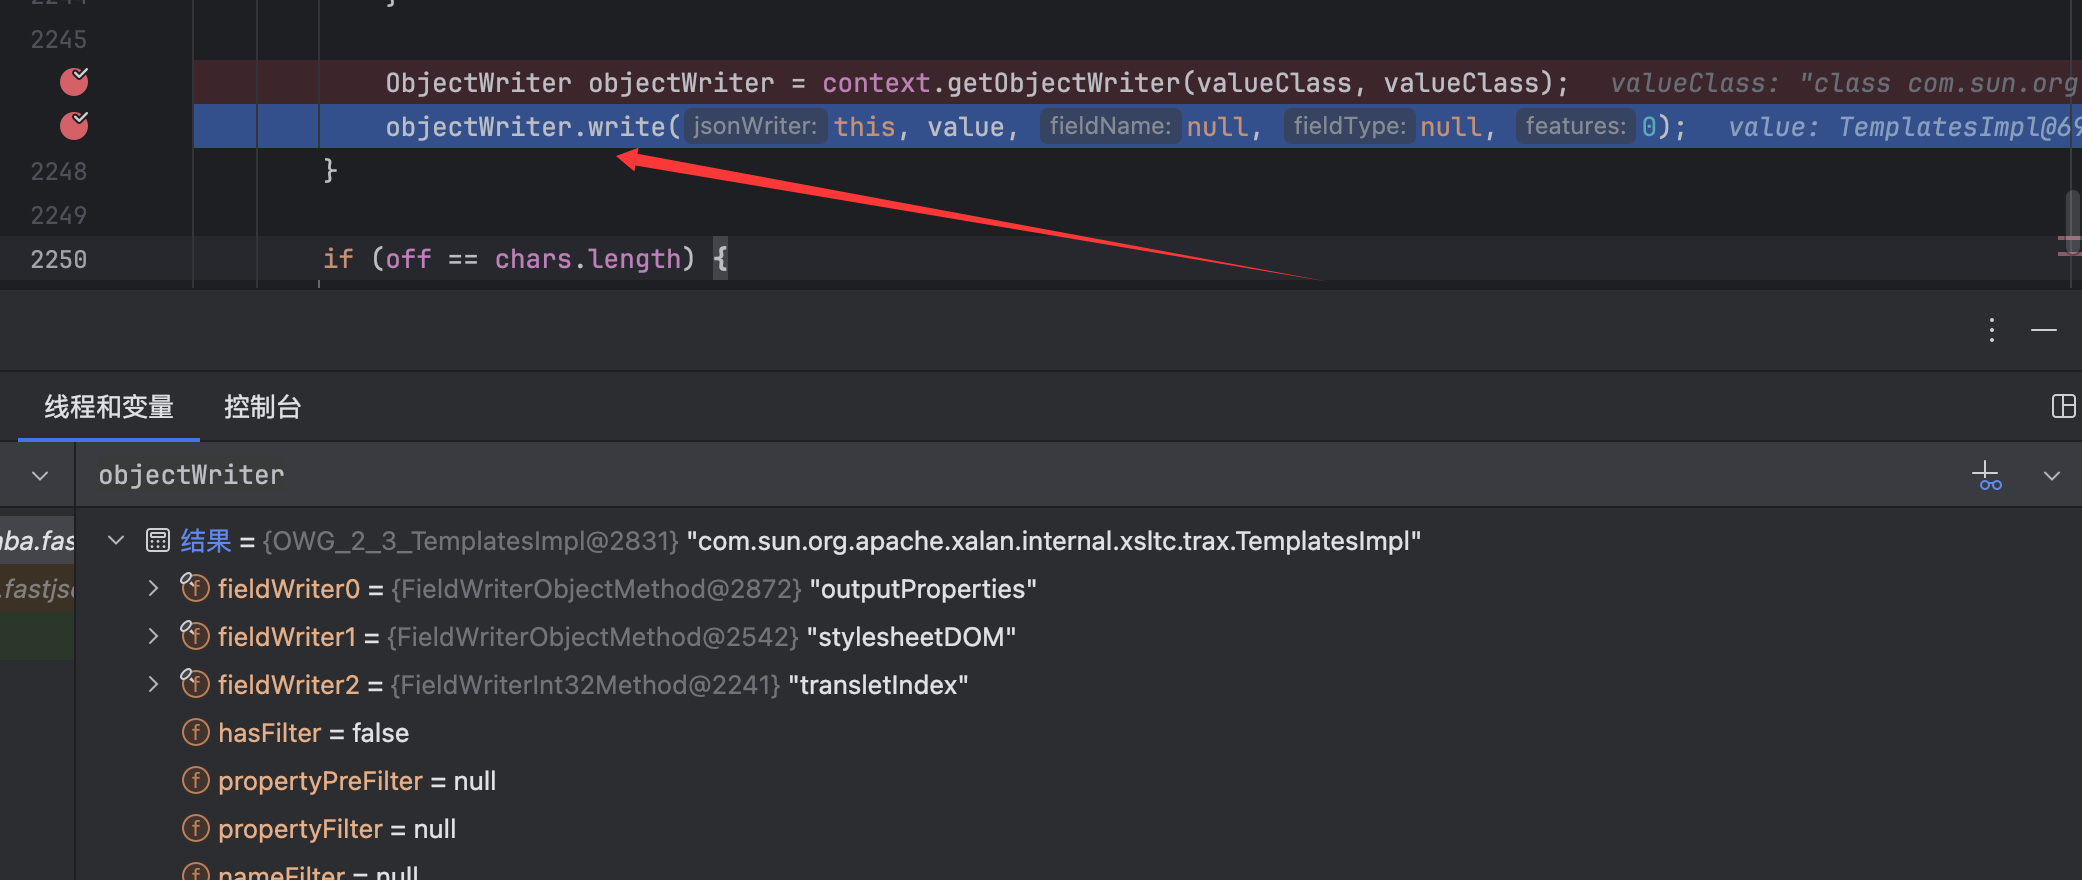The width and height of the screenshot is (2082, 880).
Task: Click the editor vertical scrollbar
Action: (2072, 215)
